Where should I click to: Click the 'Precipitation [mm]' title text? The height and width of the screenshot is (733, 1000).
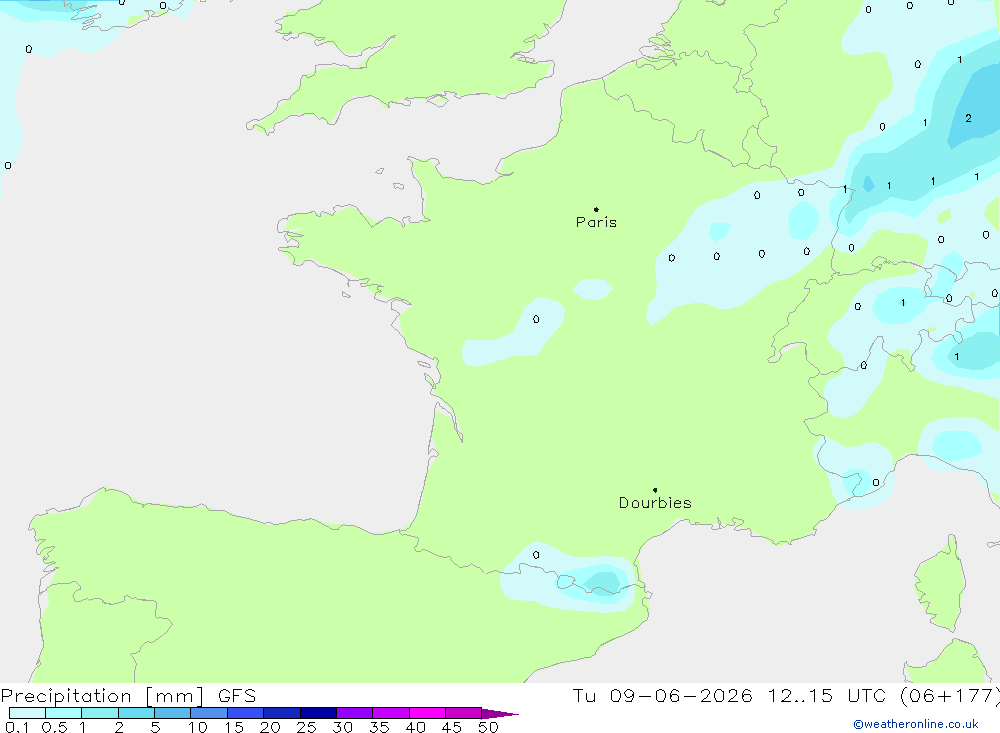click(102, 695)
